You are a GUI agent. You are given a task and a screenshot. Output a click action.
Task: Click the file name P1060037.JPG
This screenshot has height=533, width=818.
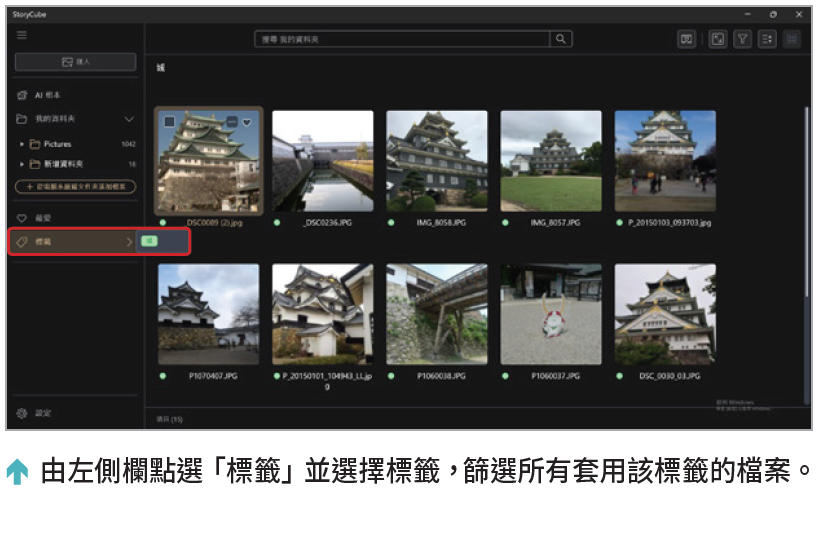556,376
